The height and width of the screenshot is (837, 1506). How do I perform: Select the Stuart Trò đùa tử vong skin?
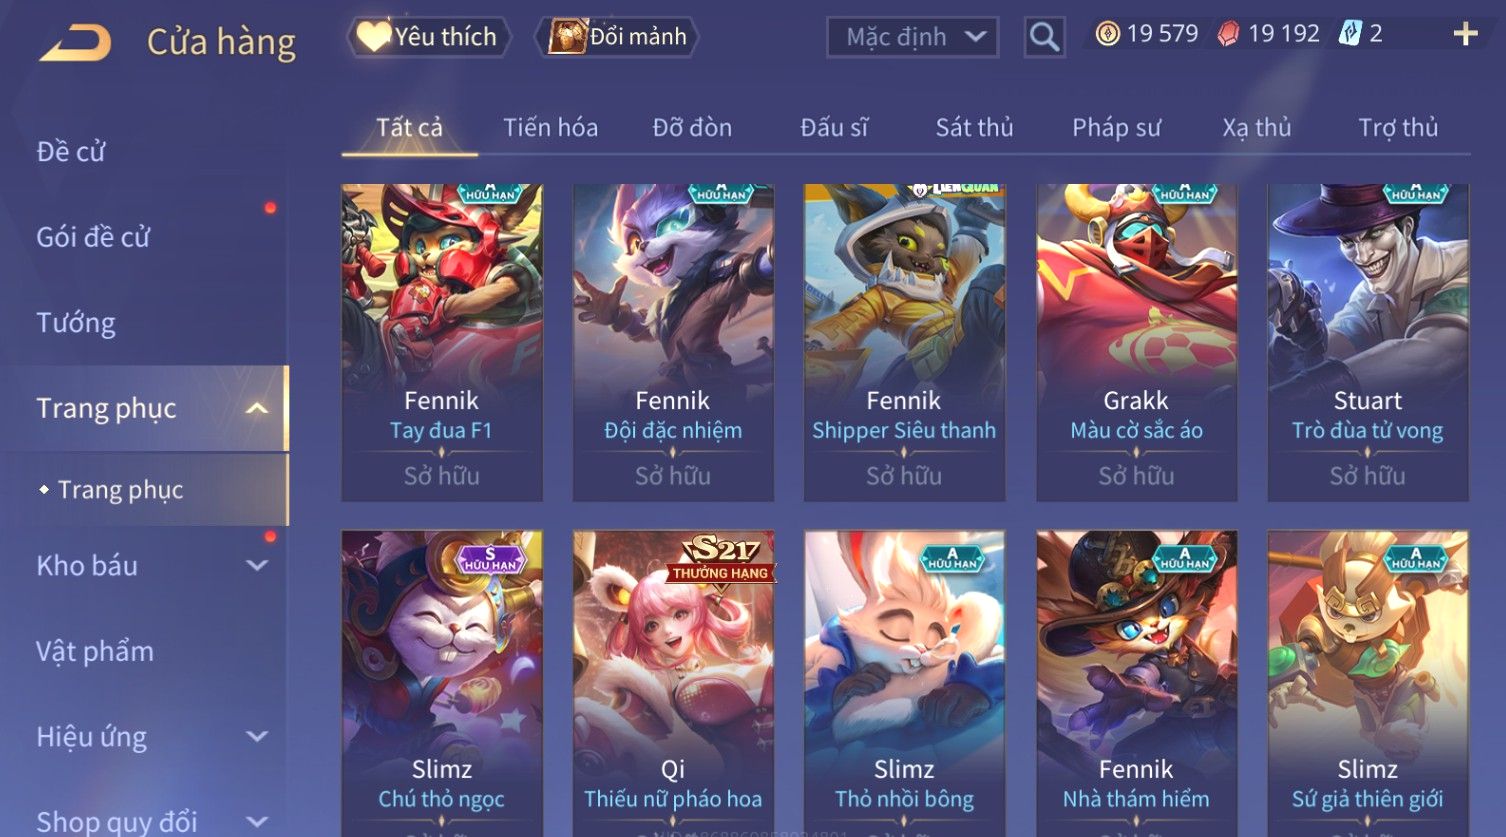click(x=1367, y=342)
